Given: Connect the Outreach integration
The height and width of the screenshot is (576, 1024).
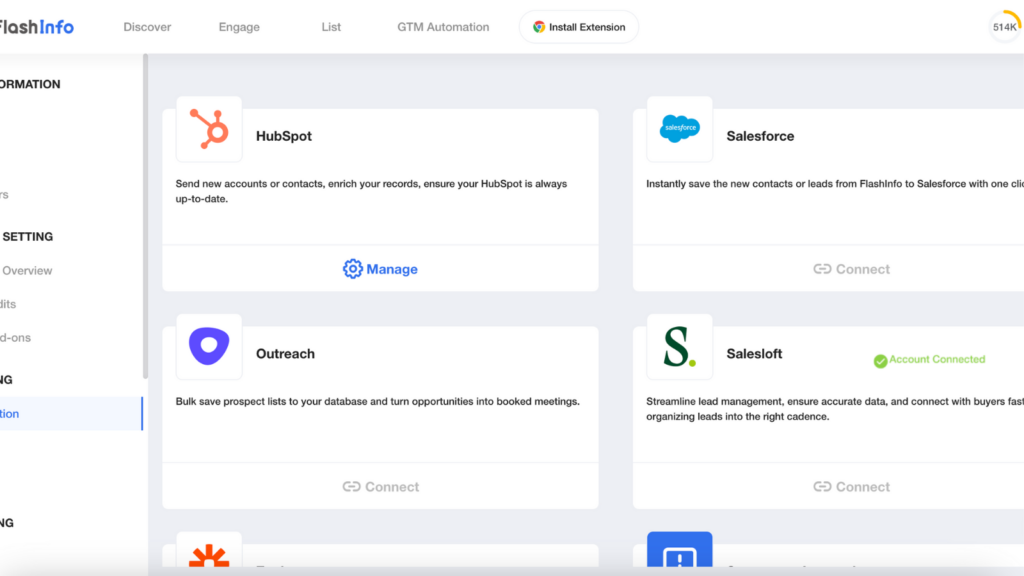Looking at the screenshot, I should click(380, 487).
